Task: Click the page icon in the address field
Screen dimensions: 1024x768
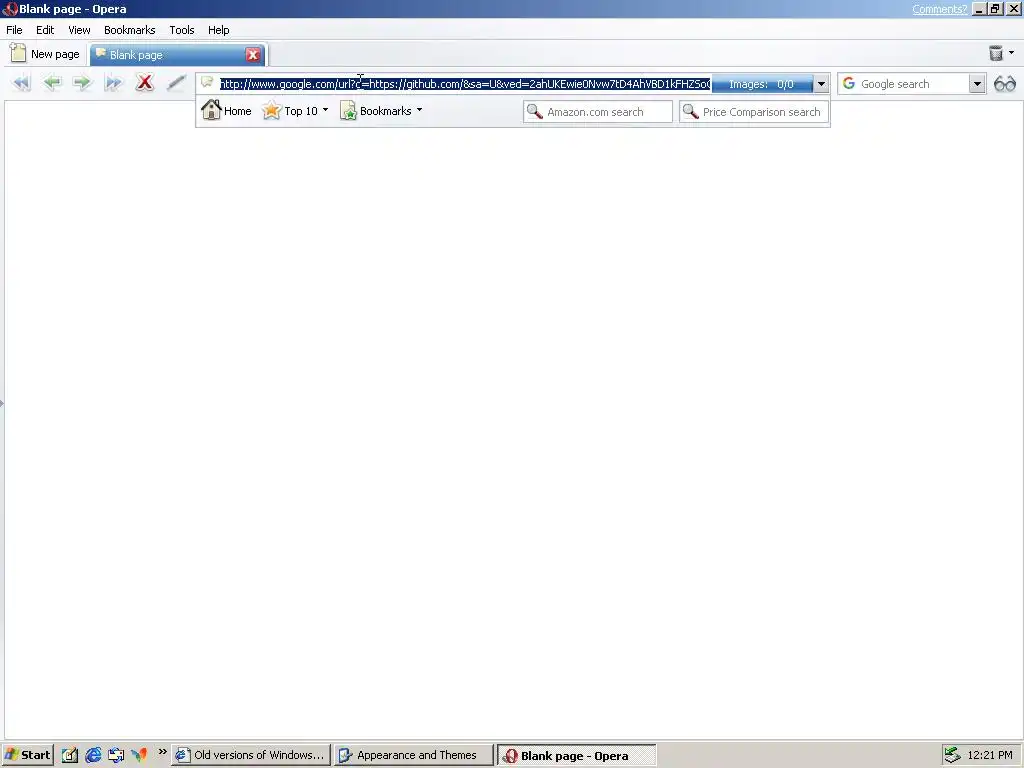Action: tap(207, 82)
